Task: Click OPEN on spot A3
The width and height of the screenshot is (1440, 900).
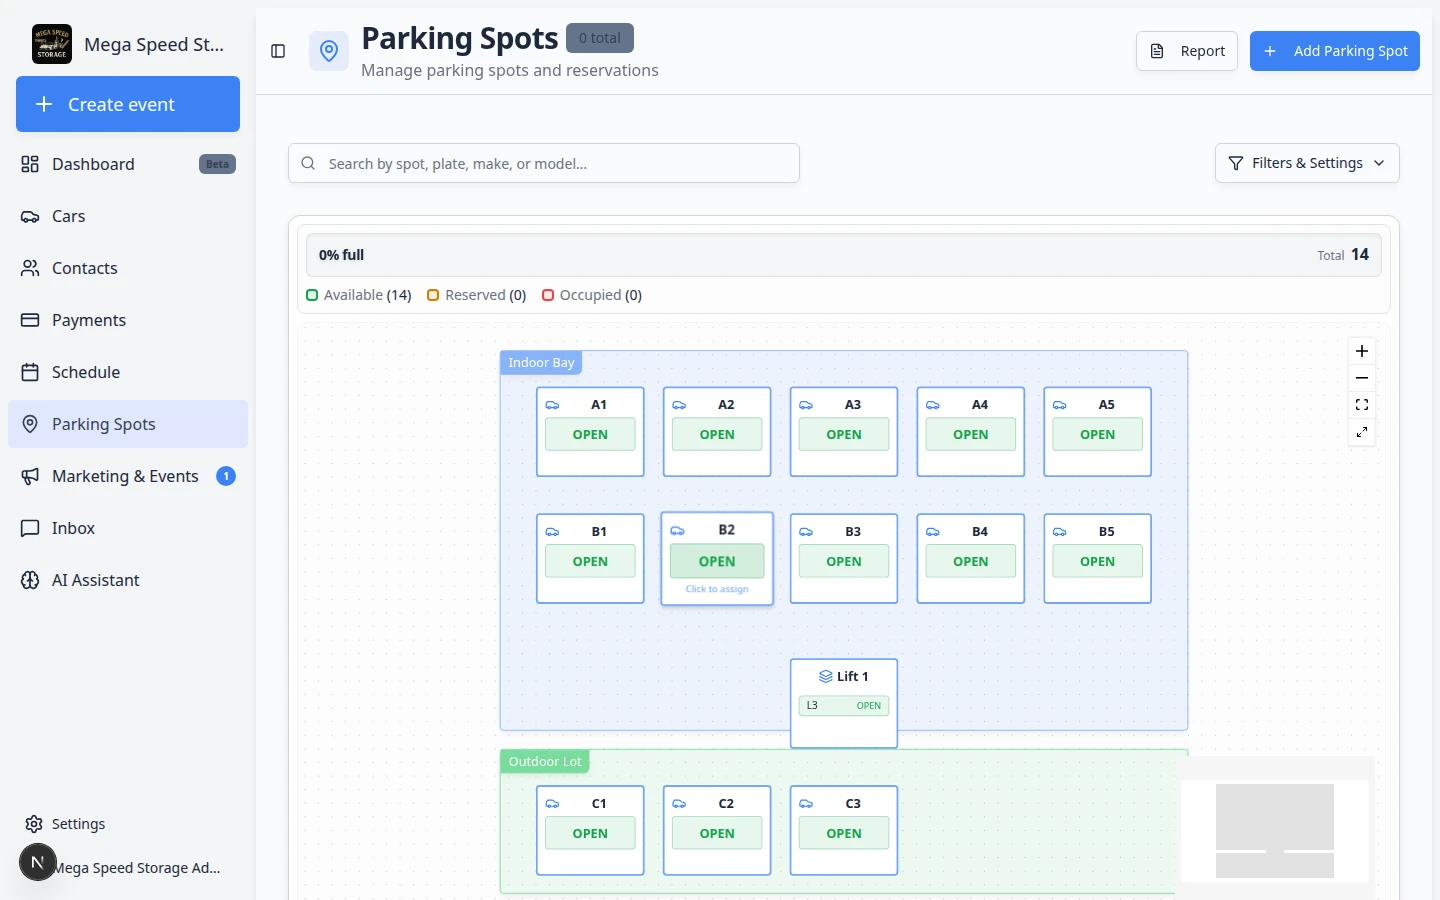Action: pyautogui.click(x=844, y=435)
